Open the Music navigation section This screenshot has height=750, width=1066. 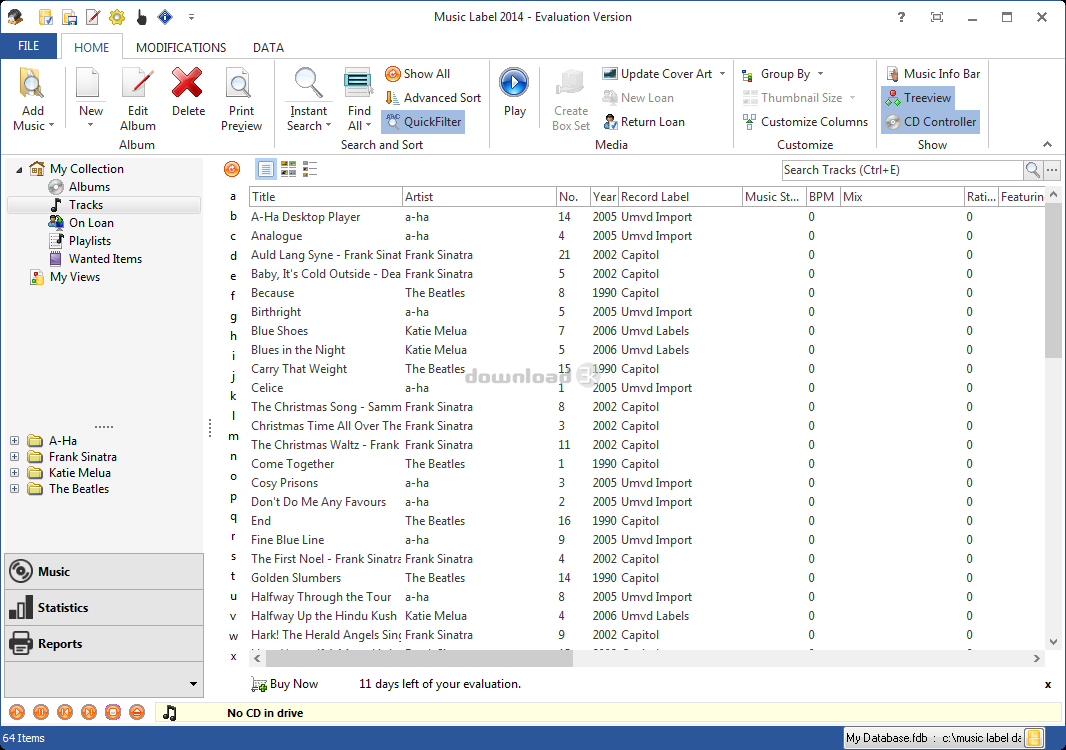point(104,572)
